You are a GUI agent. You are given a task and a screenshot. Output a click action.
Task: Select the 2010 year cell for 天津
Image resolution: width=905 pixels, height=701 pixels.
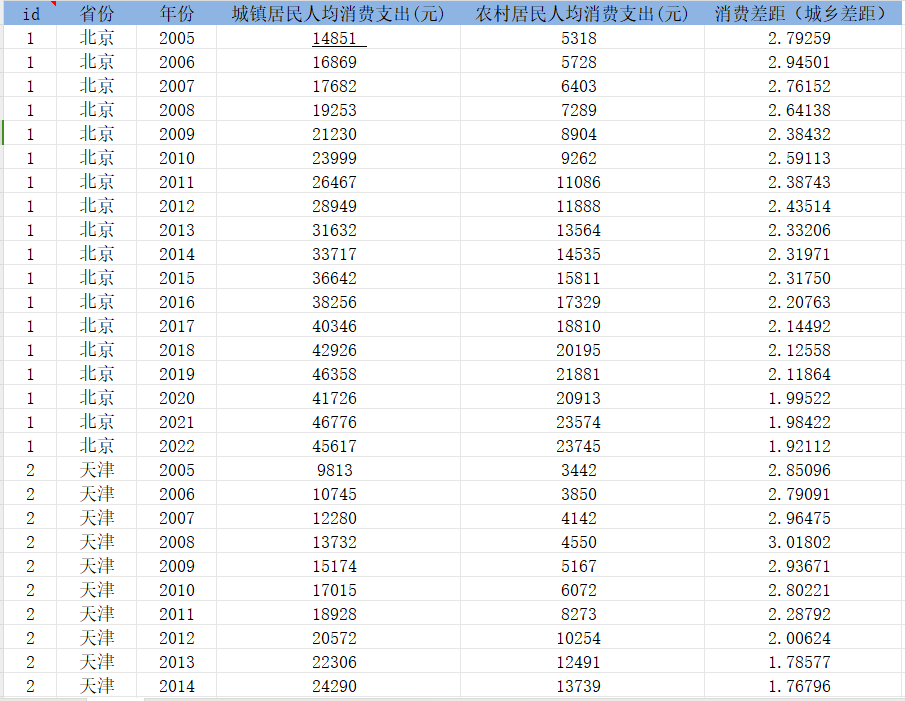177,590
